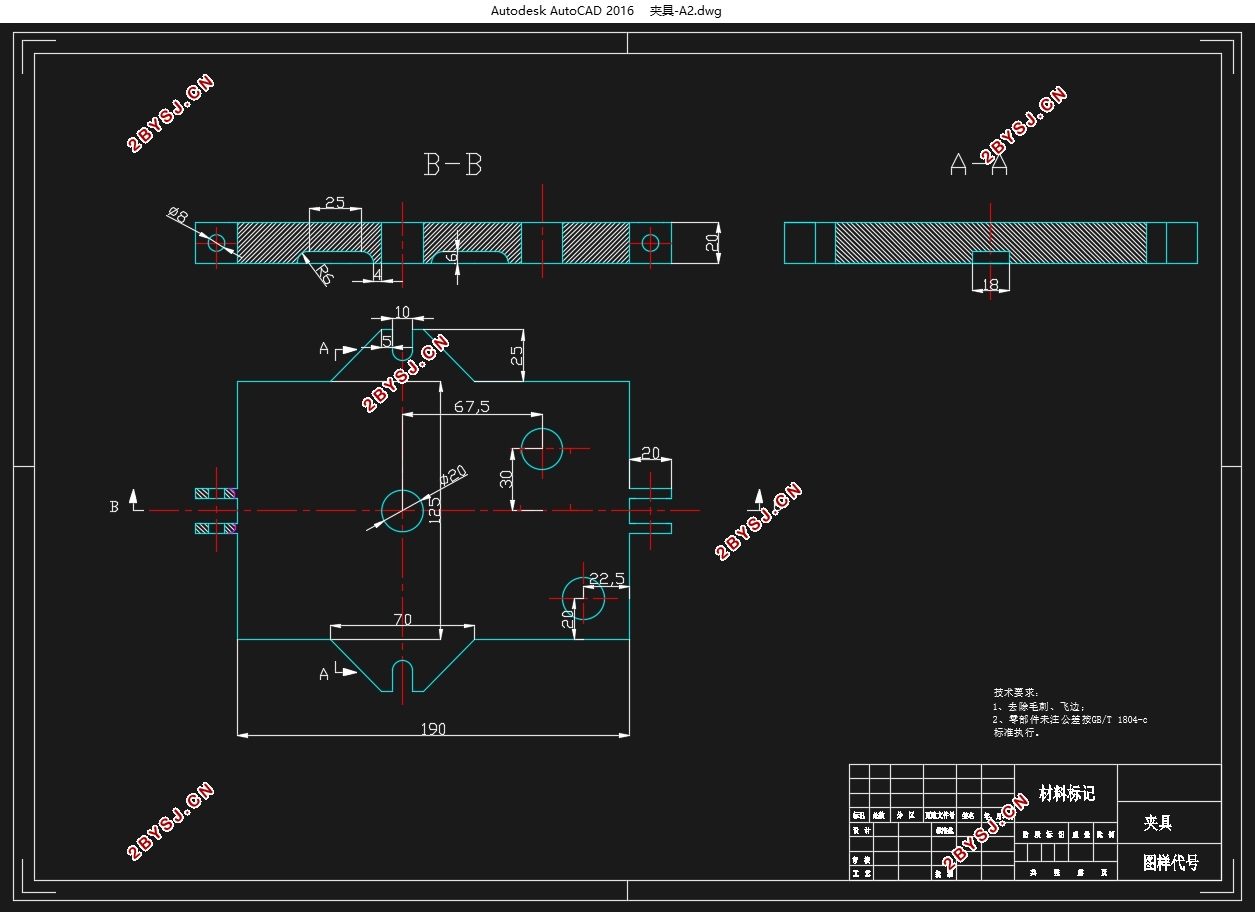Select the 重量 cell in title block
The width and height of the screenshot is (1255, 912).
1081,833
